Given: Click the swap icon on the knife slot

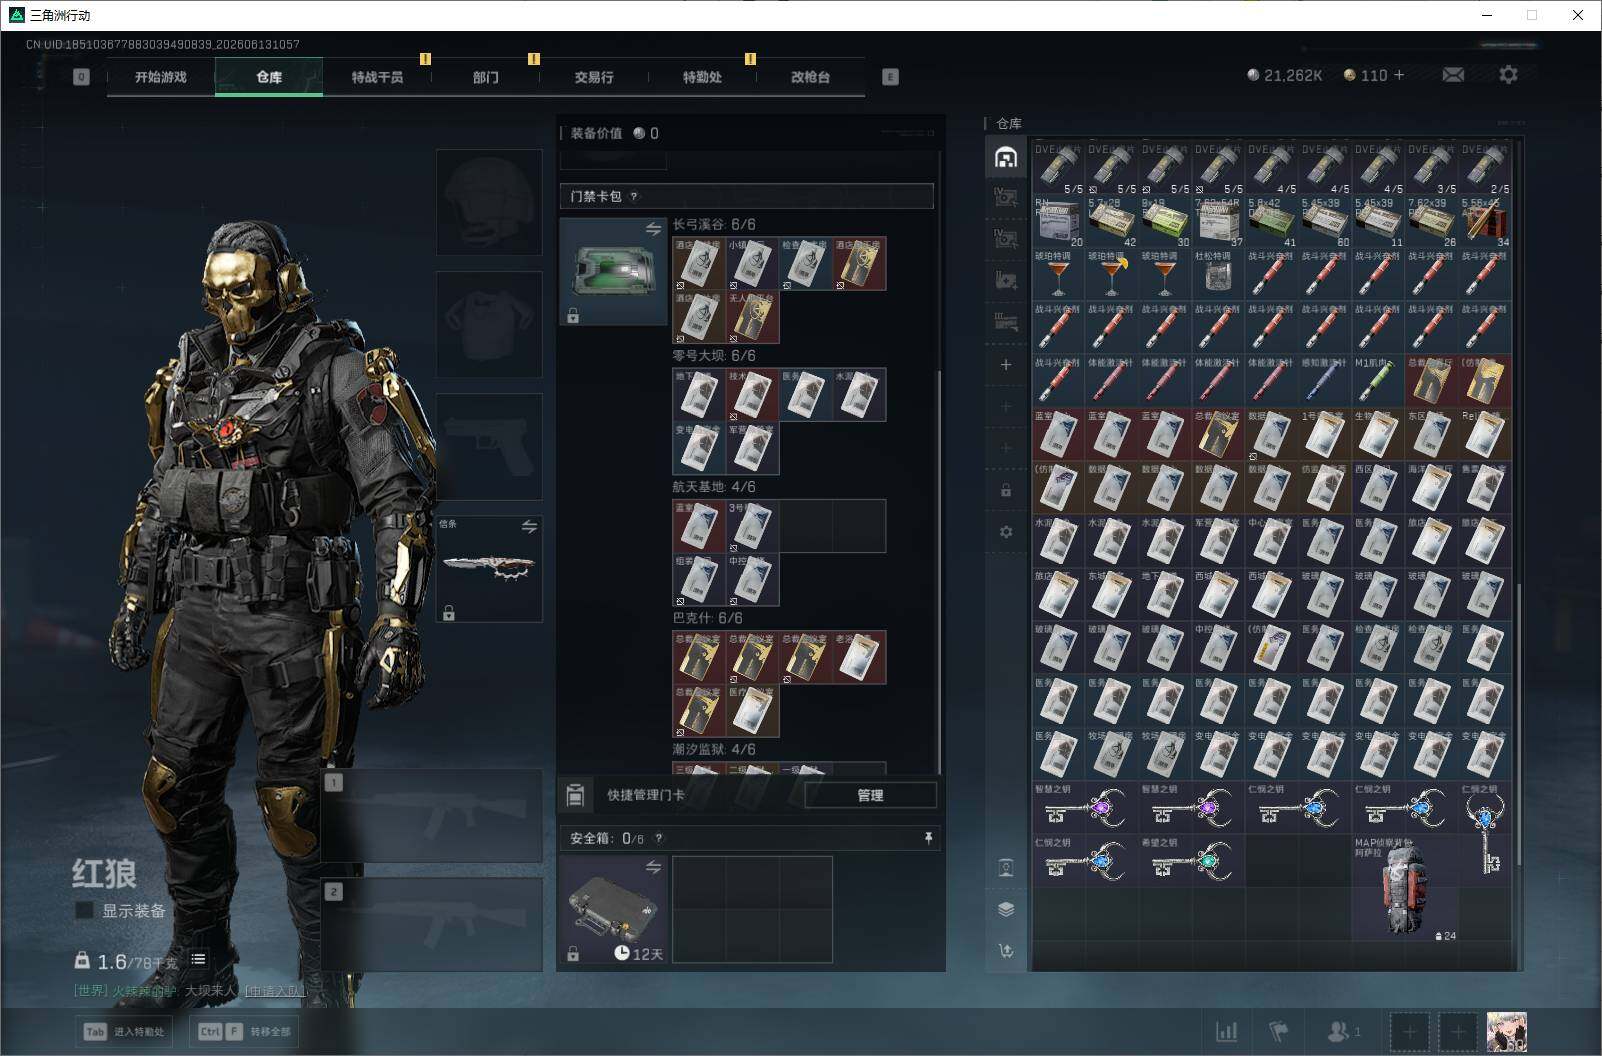Looking at the screenshot, I should pos(529,526).
